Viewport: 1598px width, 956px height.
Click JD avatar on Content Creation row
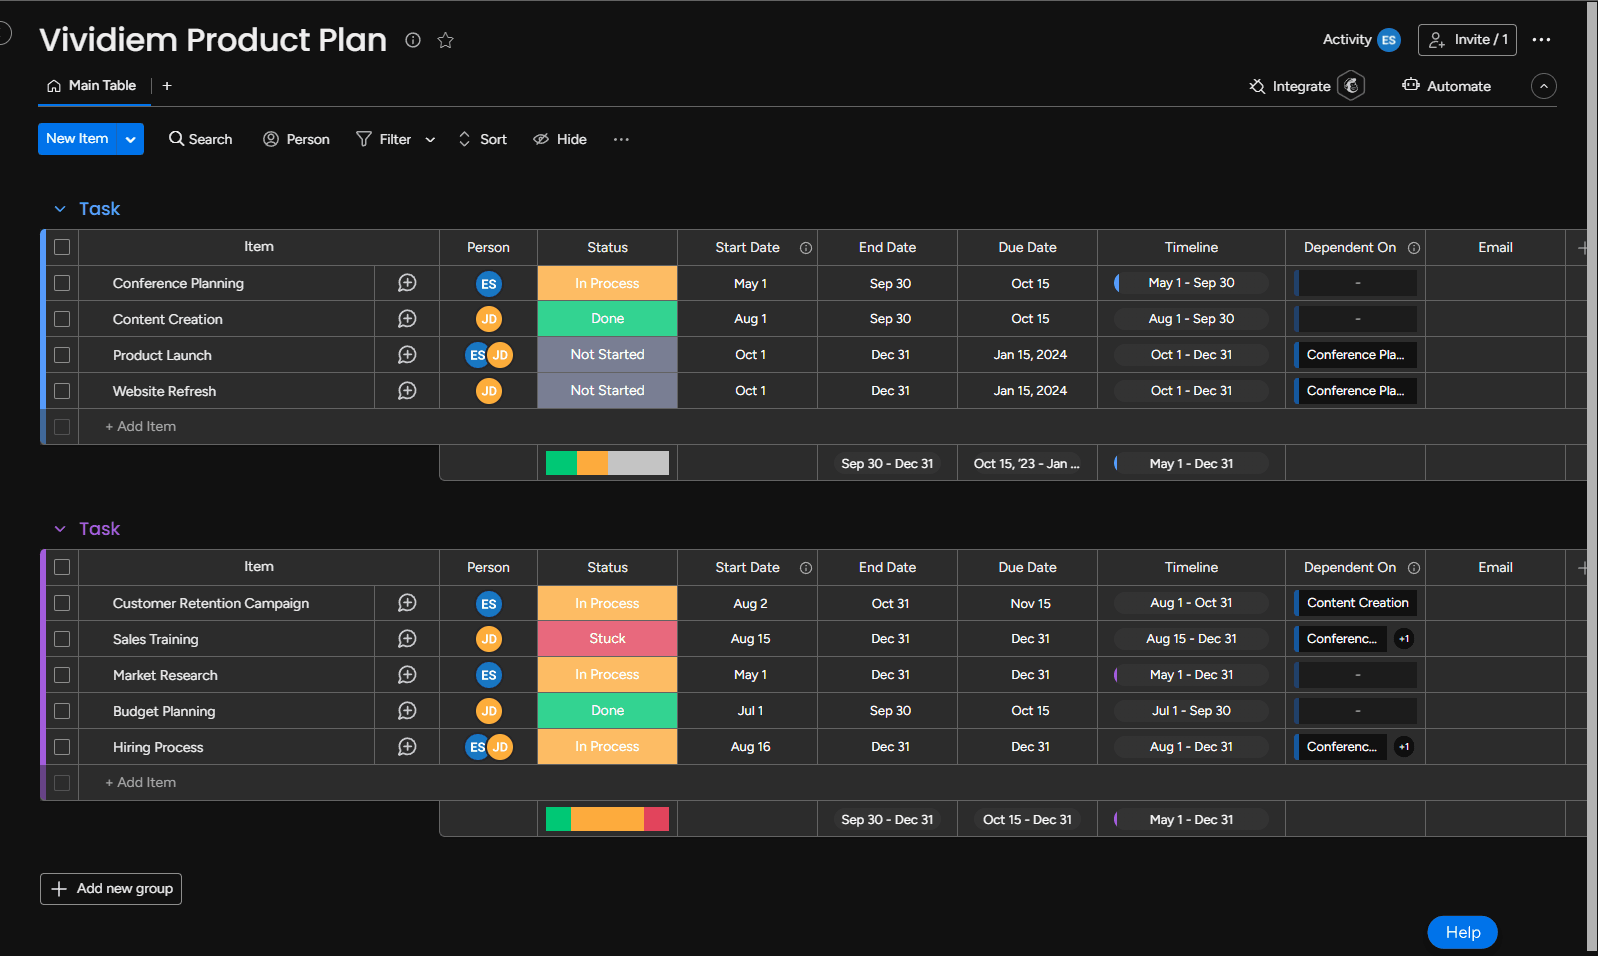(x=489, y=319)
